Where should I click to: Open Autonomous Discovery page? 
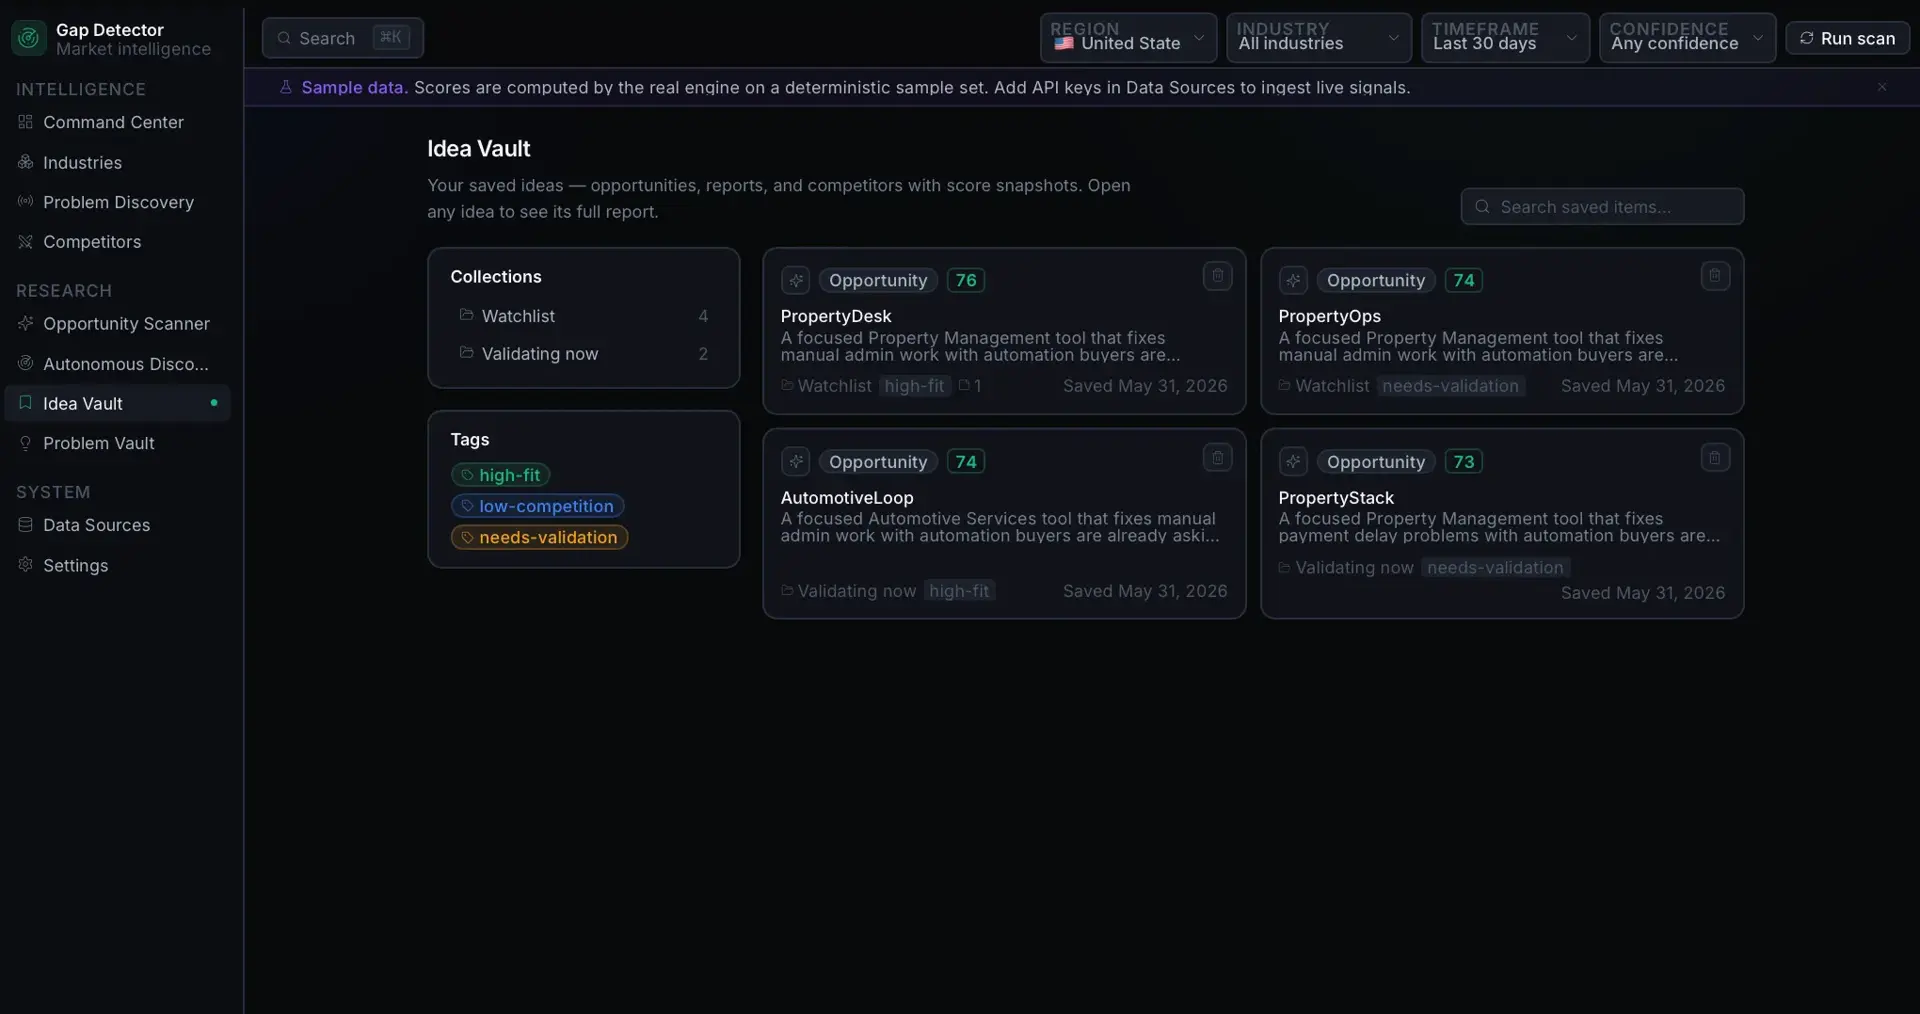pos(117,364)
